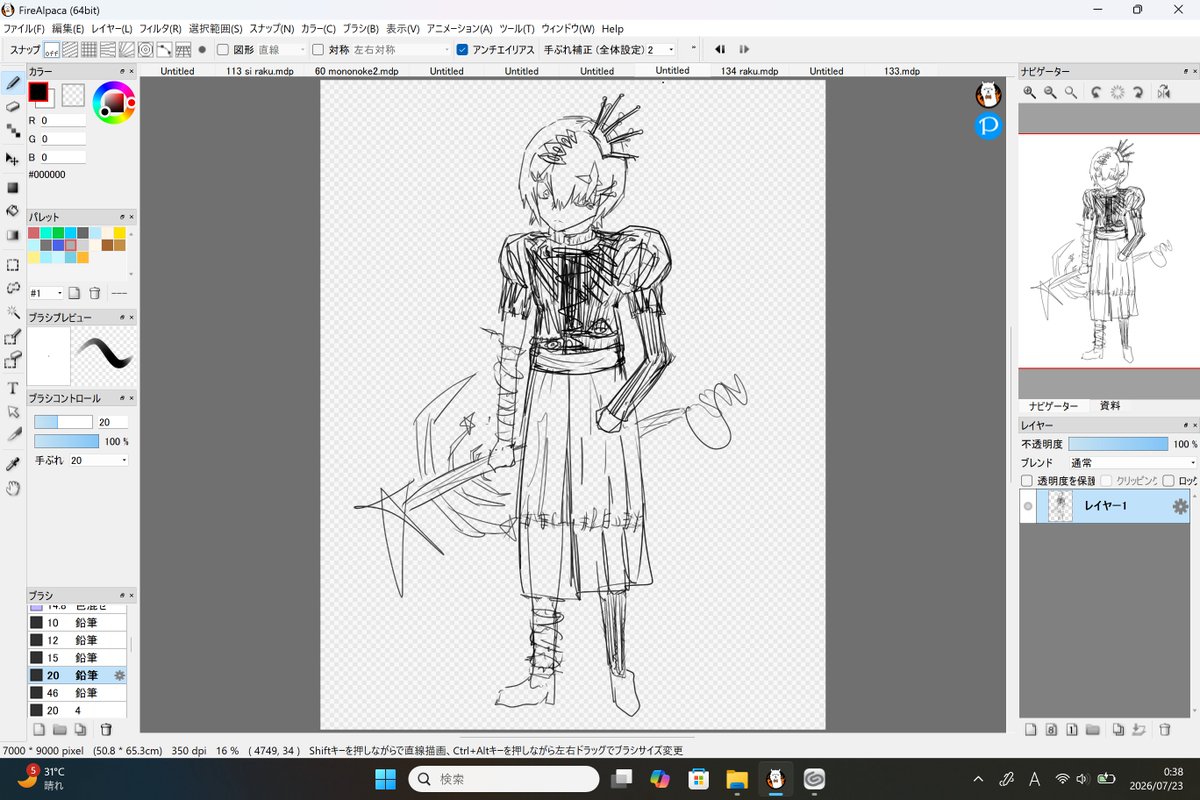
Task: Toggle the 対称 symmetry checkbox
Action: click(318, 49)
